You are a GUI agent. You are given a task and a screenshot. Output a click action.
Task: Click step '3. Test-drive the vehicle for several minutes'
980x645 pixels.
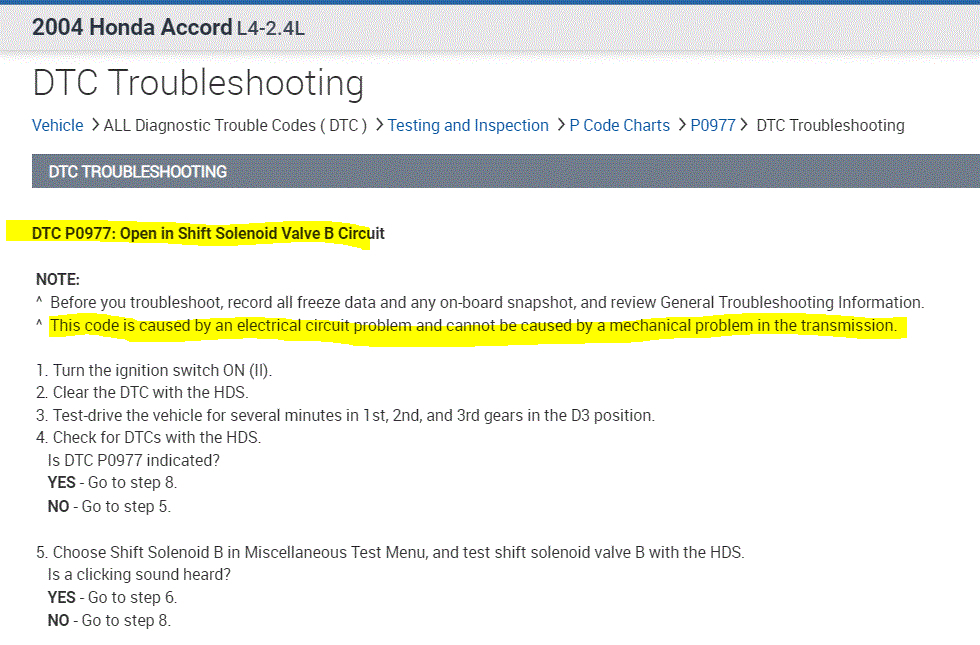345,416
